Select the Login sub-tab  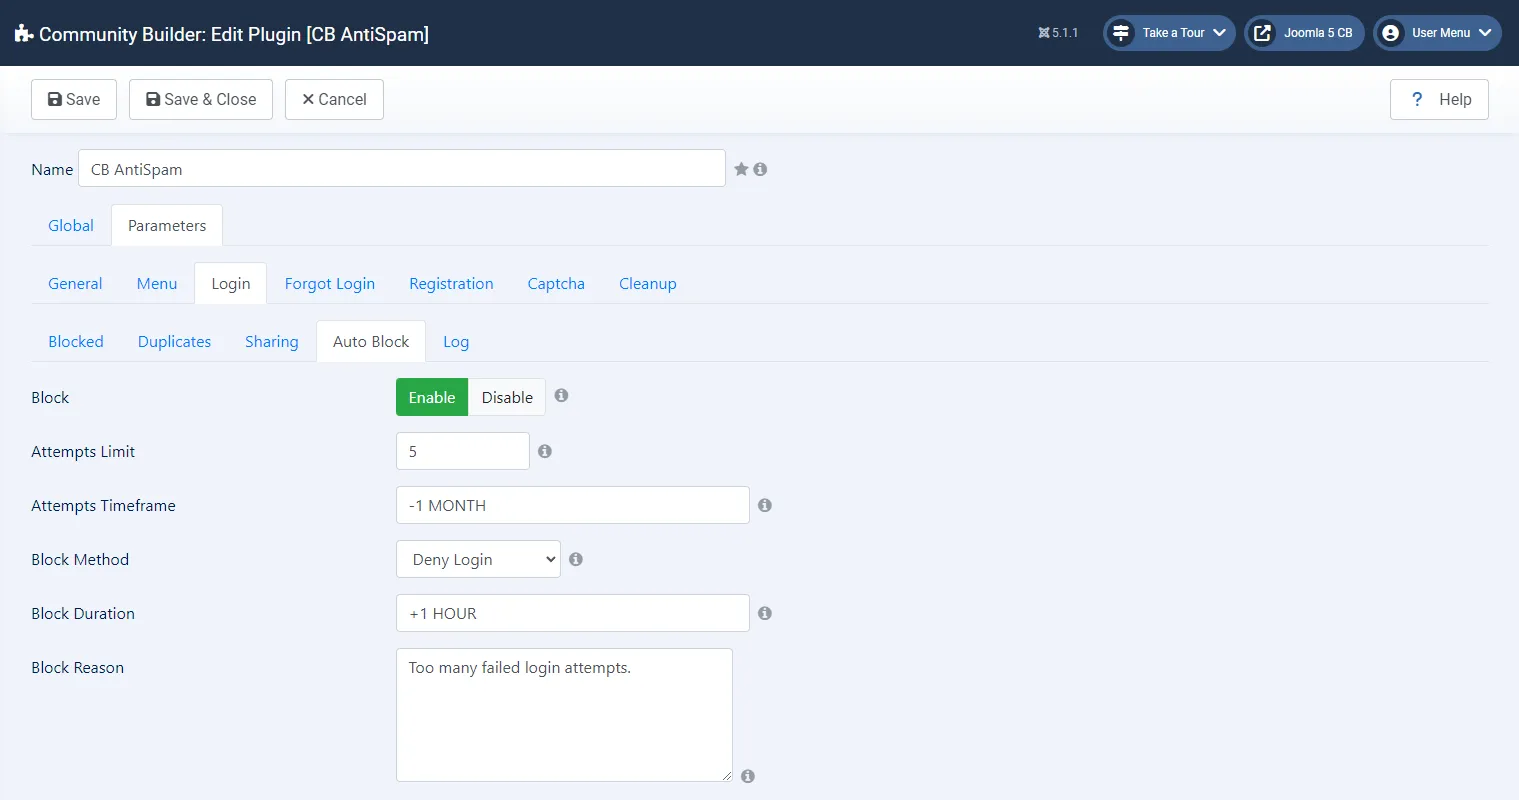(x=231, y=283)
